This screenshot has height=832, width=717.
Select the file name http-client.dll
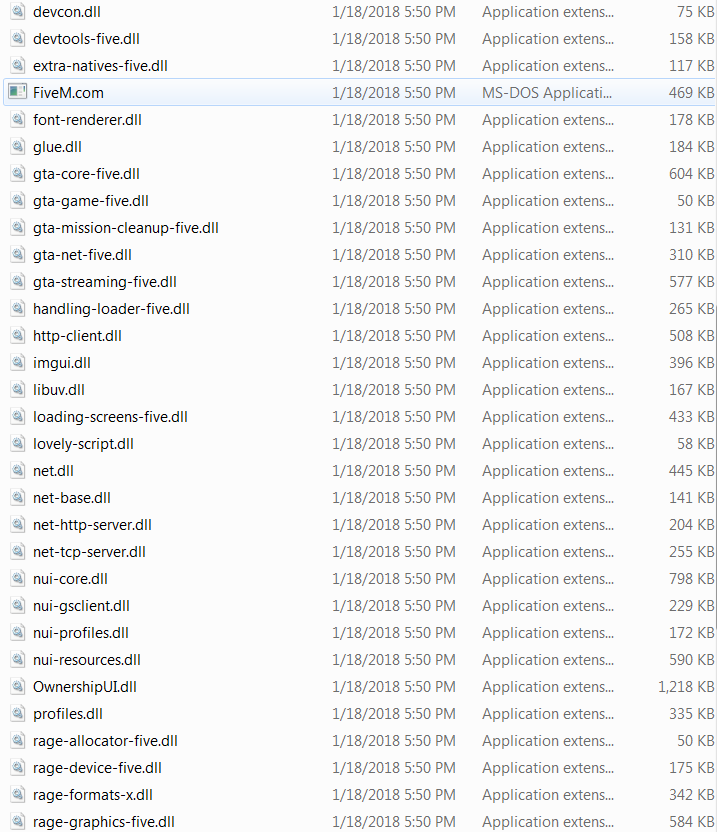77,336
